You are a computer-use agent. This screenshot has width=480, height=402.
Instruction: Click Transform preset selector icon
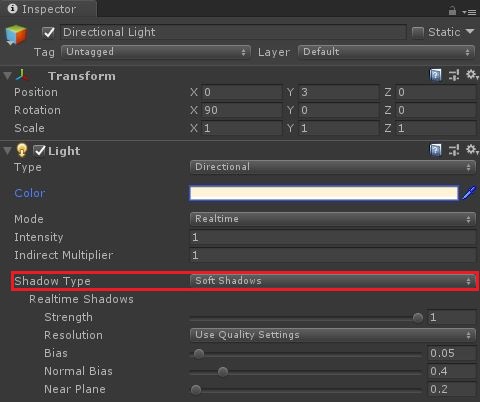coord(454,75)
